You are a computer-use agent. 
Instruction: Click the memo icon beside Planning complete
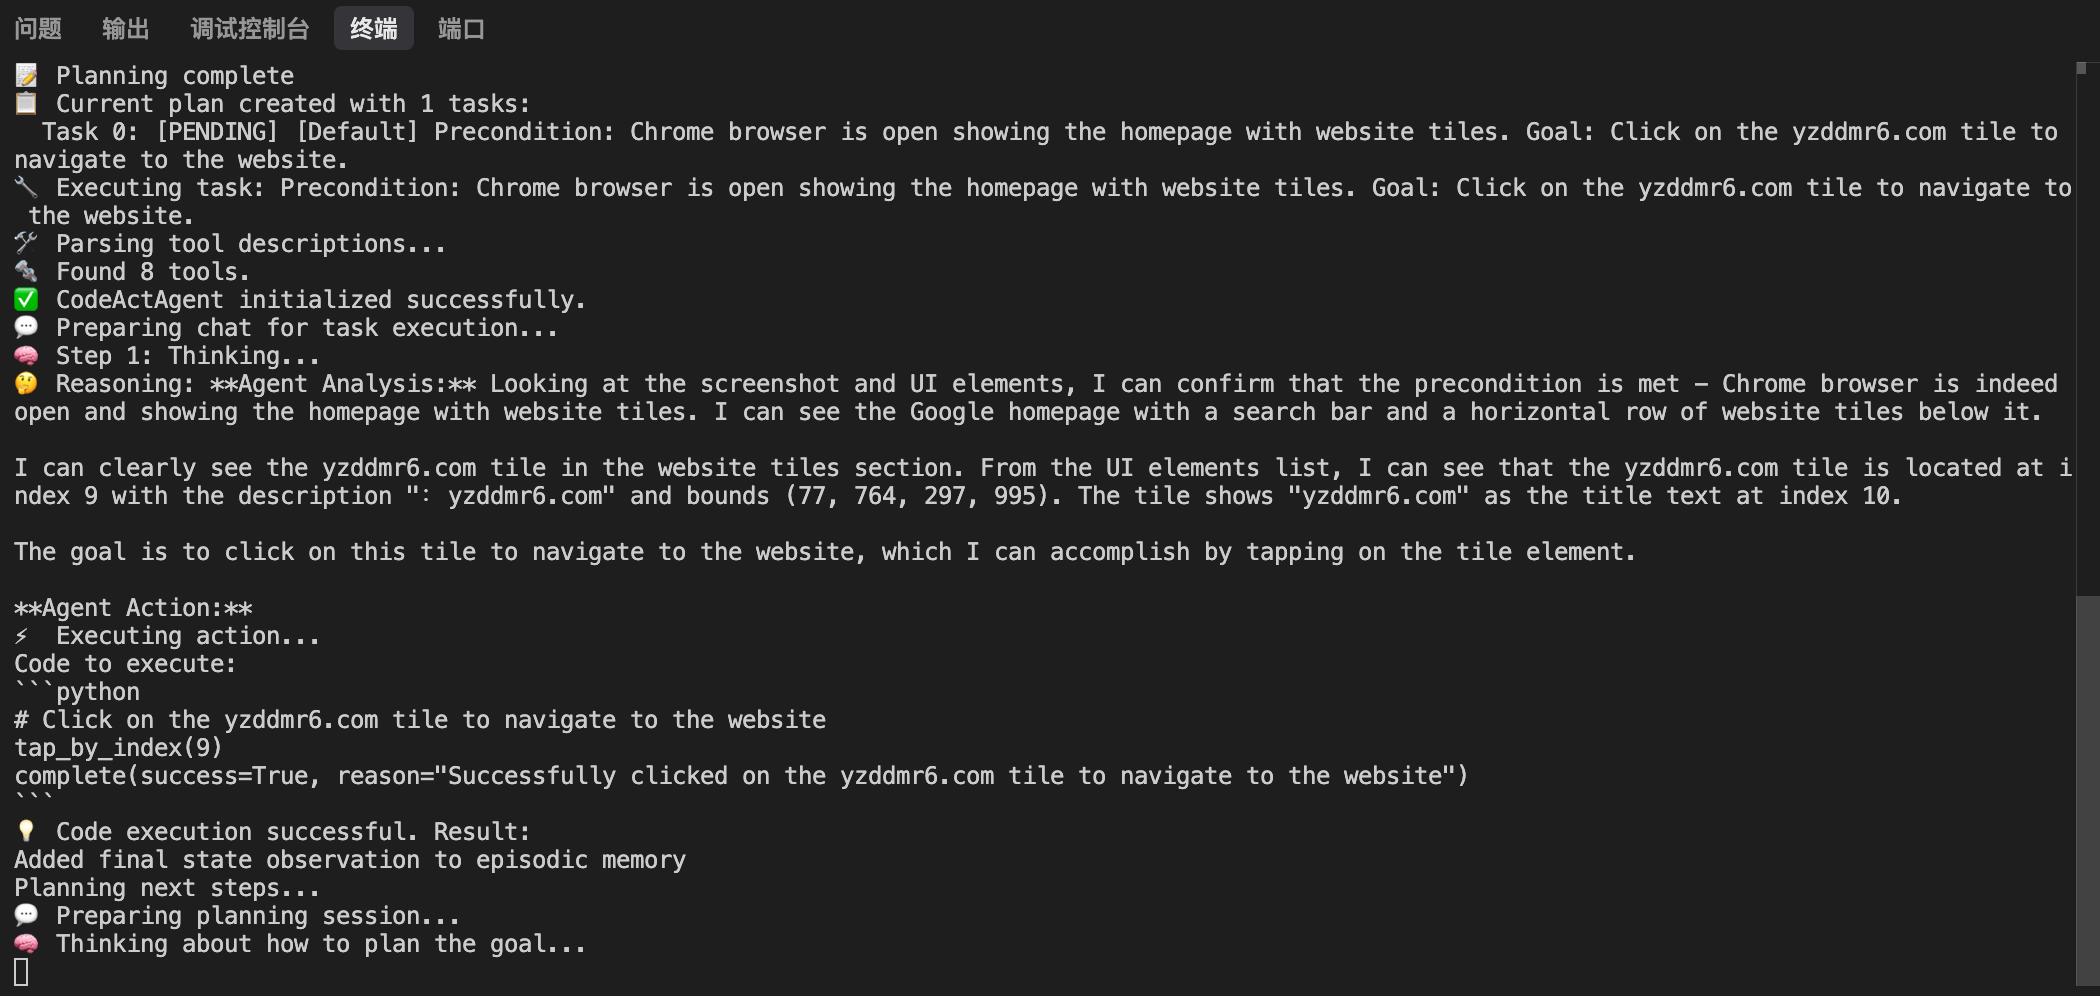(x=26, y=76)
